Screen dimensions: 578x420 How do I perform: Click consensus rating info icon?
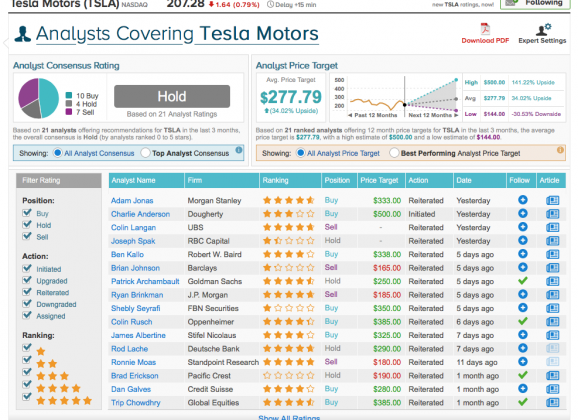pyautogui.click(x=238, y=150)
